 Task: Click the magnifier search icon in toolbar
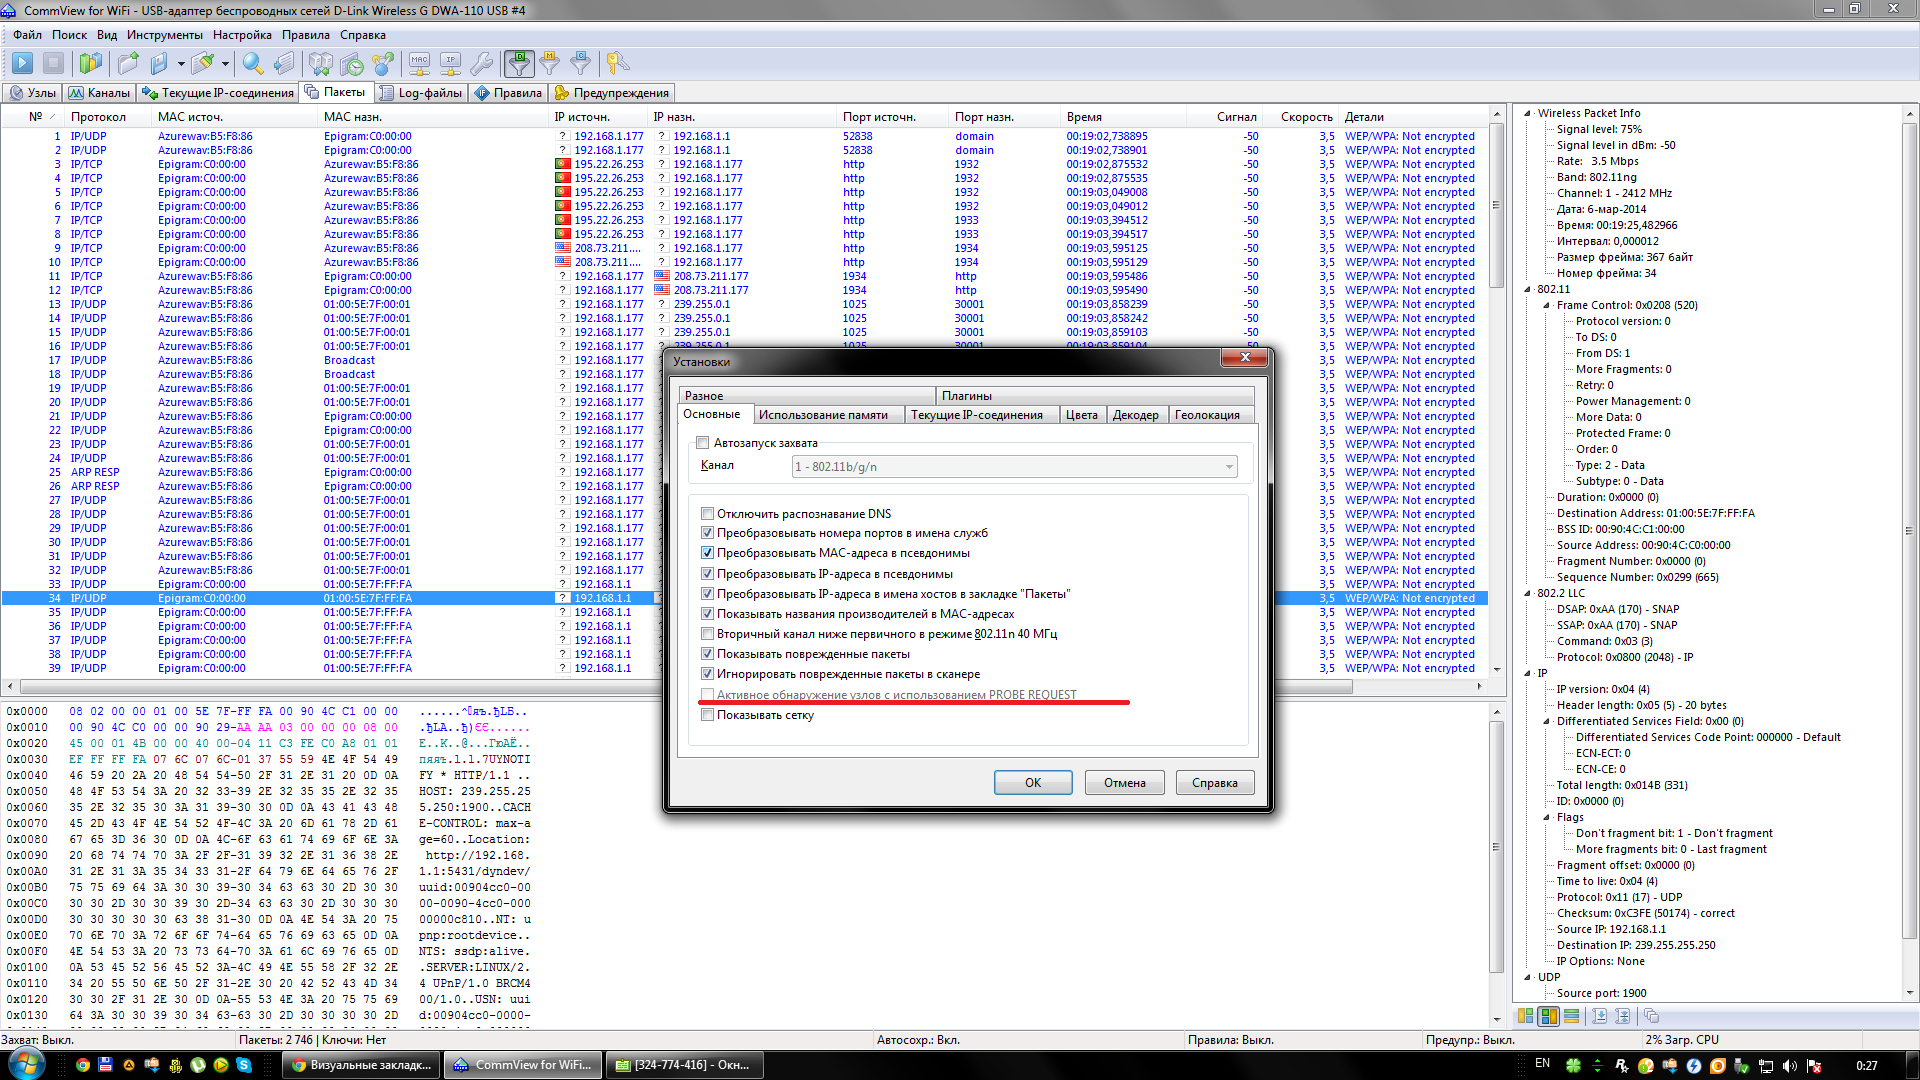(x=253, y=64)
